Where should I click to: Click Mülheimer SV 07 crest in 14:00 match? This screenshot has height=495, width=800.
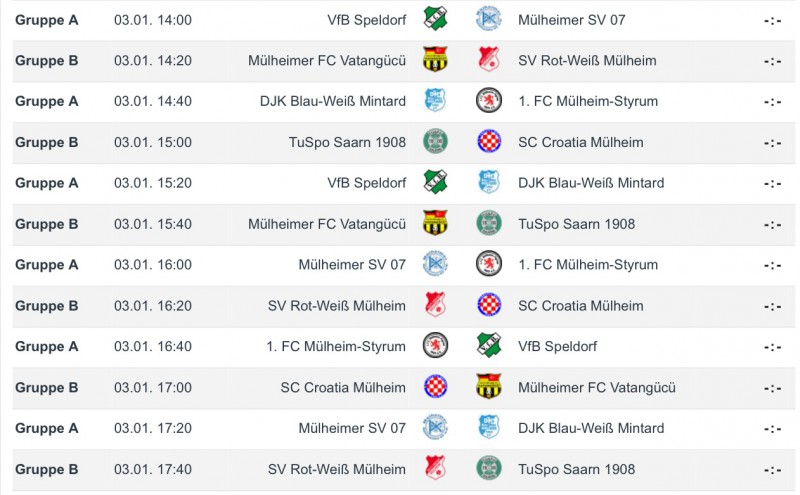489,19
